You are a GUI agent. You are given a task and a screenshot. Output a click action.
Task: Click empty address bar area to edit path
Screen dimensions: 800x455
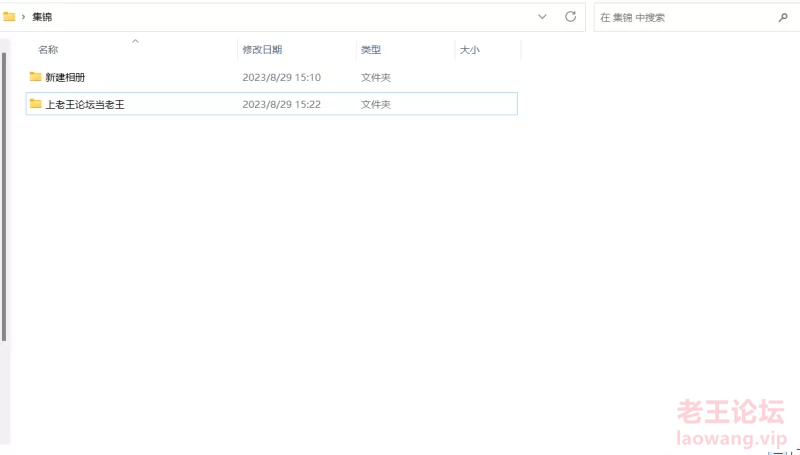tap(300, 17)
